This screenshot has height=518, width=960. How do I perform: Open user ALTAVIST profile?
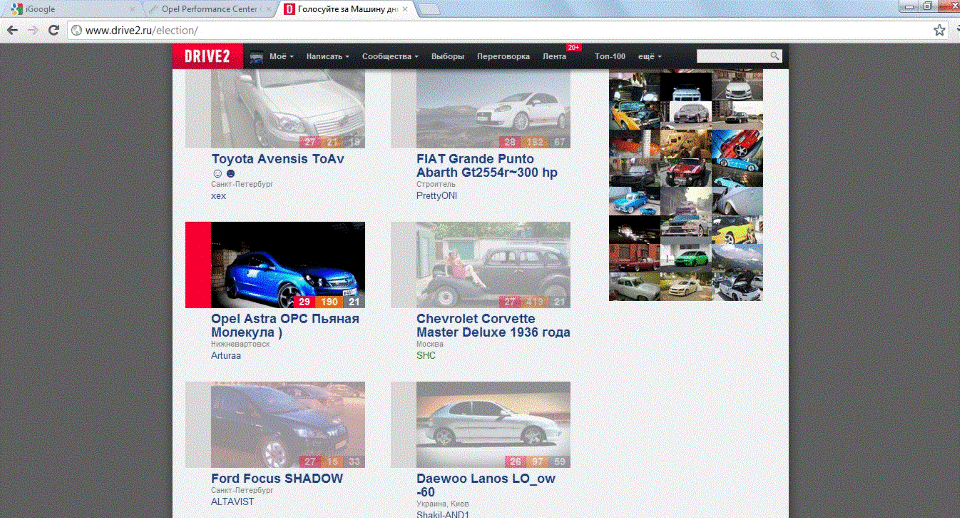tap(233, 501)
